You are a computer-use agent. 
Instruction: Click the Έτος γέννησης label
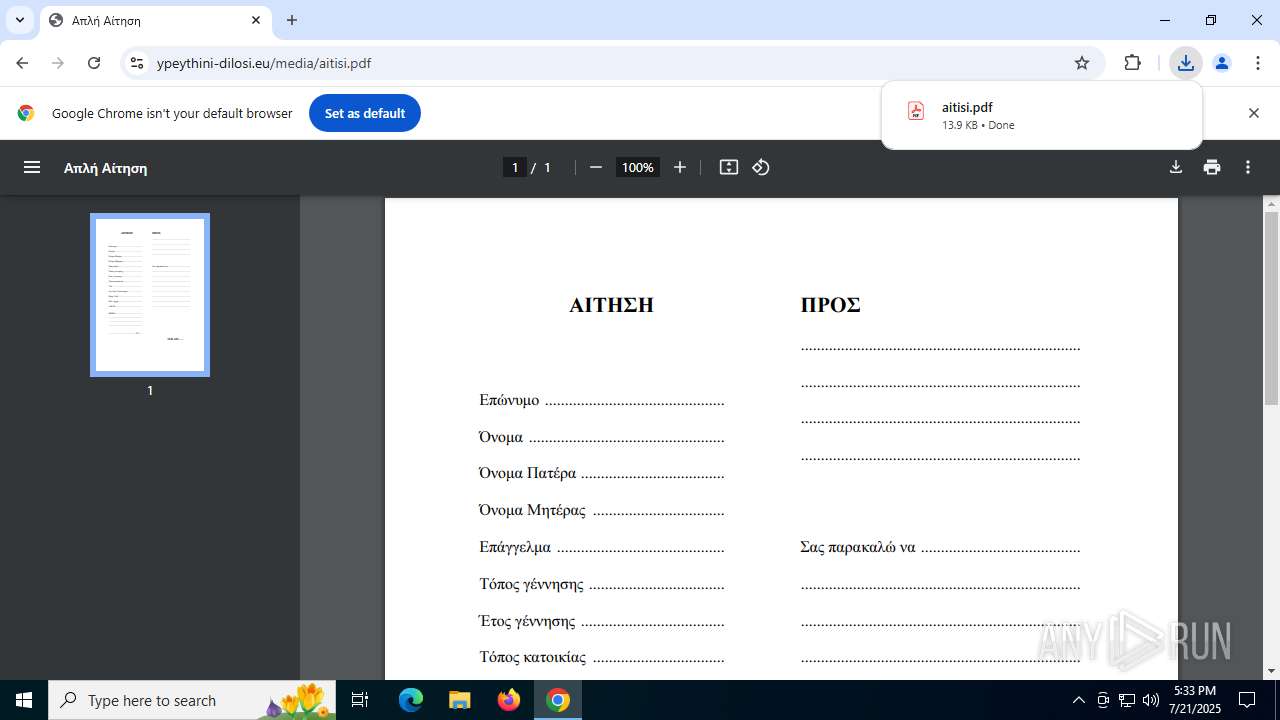click(x=527, y=621)
